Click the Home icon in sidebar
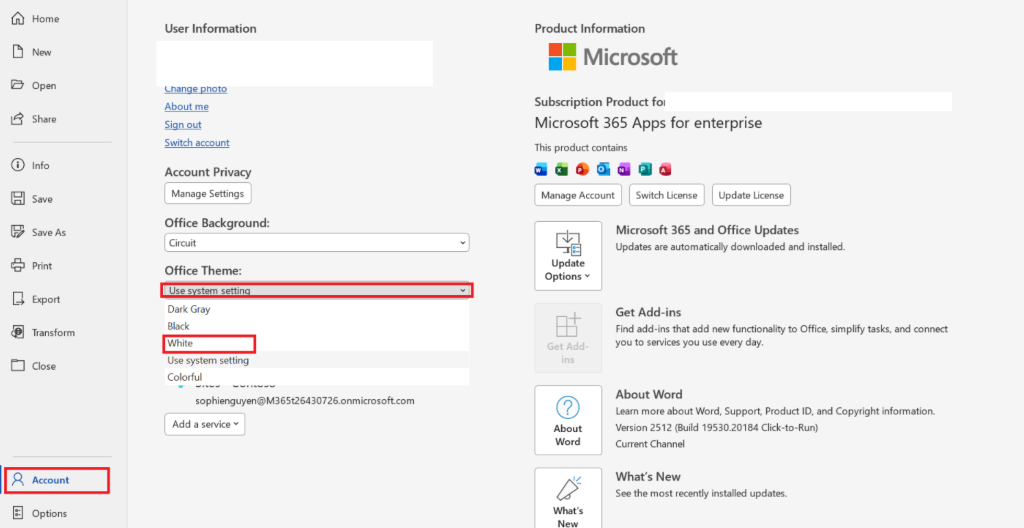 (x=18, y=19)
